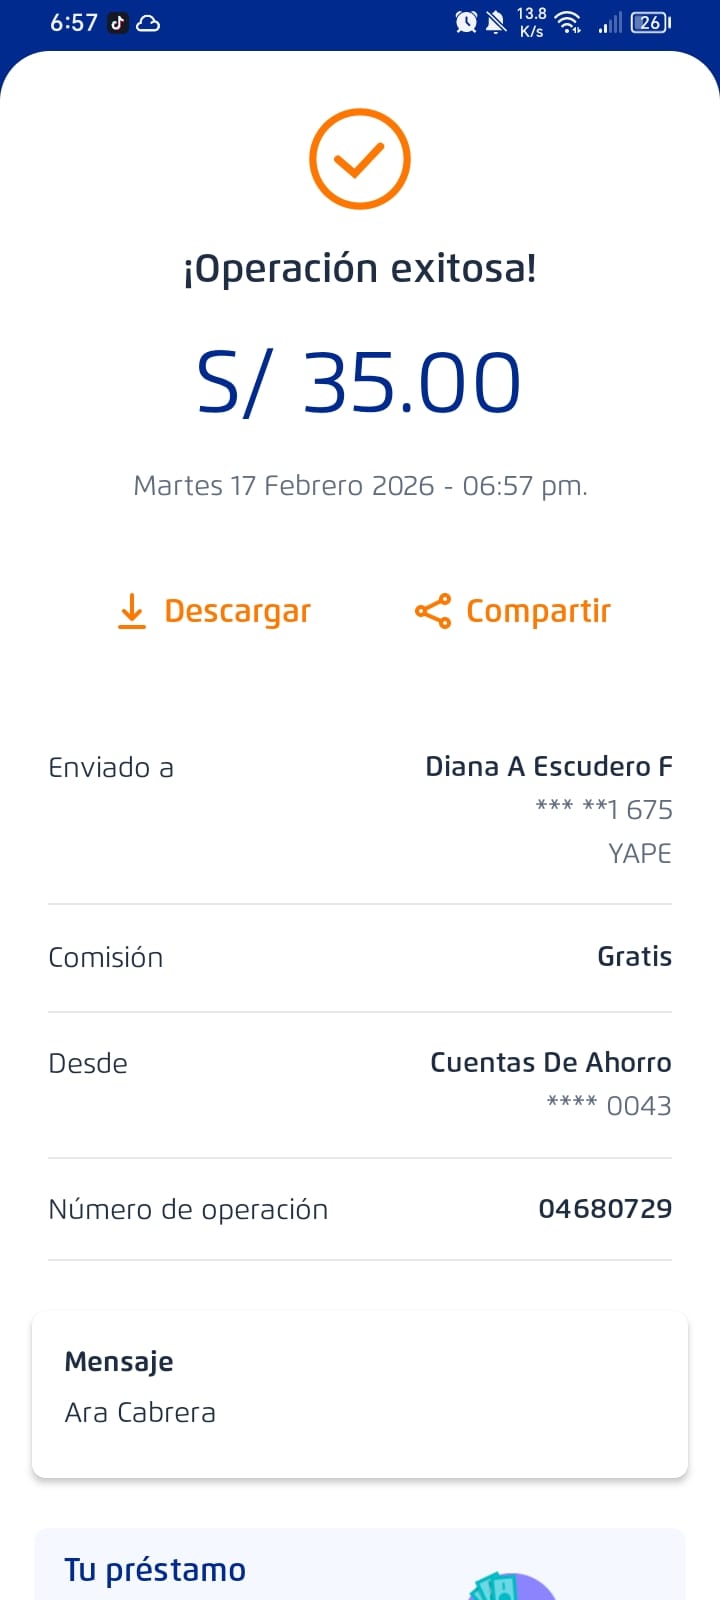Tap the cloud icon in status bar
Screen dimensions: 720x1600
click(x=148, y=23)
